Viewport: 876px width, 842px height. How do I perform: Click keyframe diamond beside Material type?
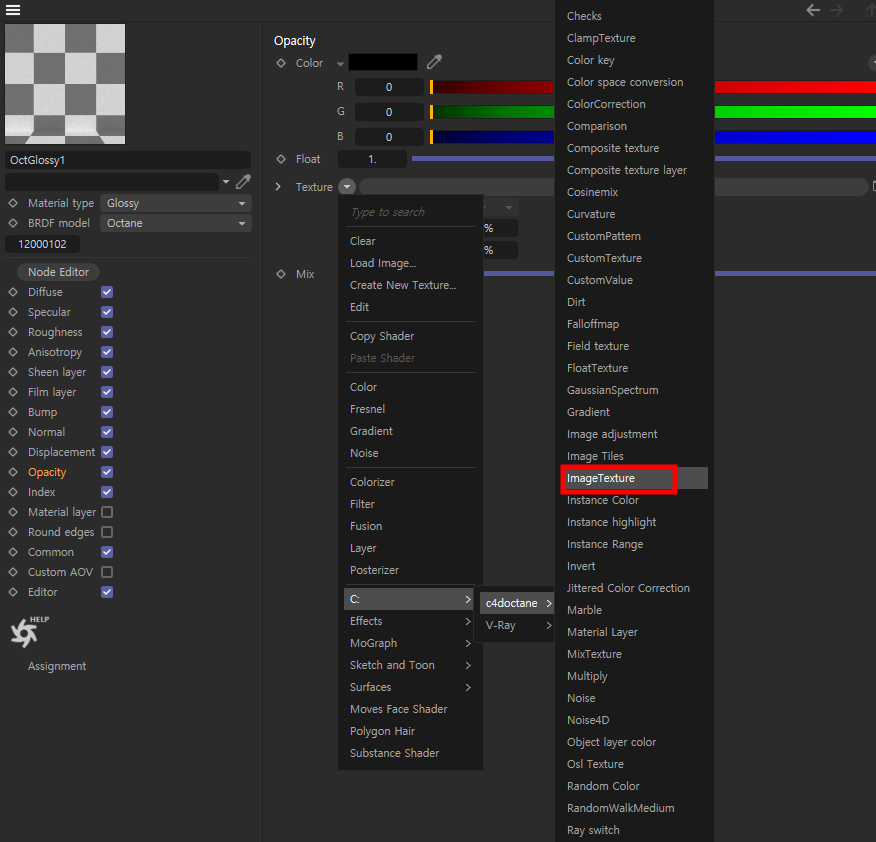pyautogui.click(x=13, y=203)
